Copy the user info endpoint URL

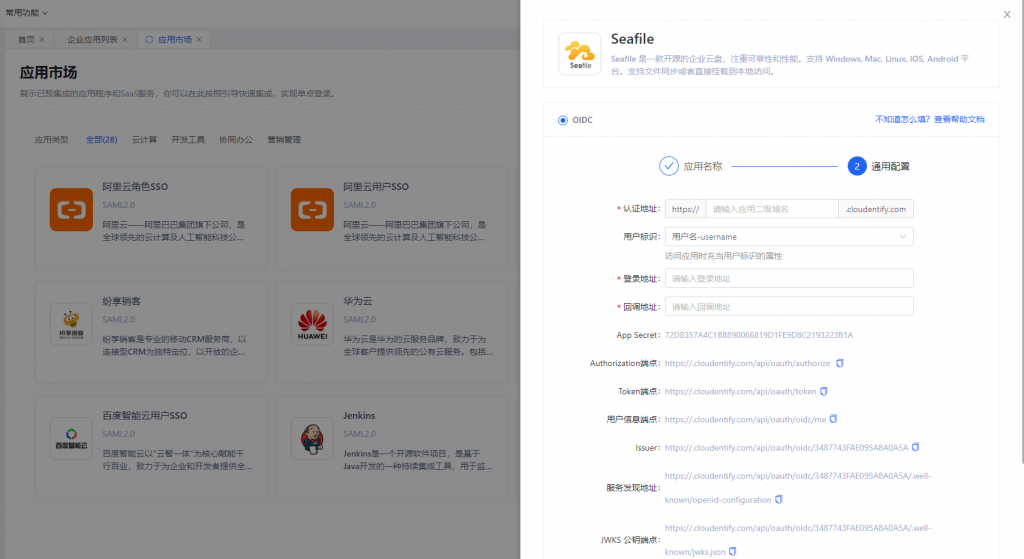click(x=833, y=419)
